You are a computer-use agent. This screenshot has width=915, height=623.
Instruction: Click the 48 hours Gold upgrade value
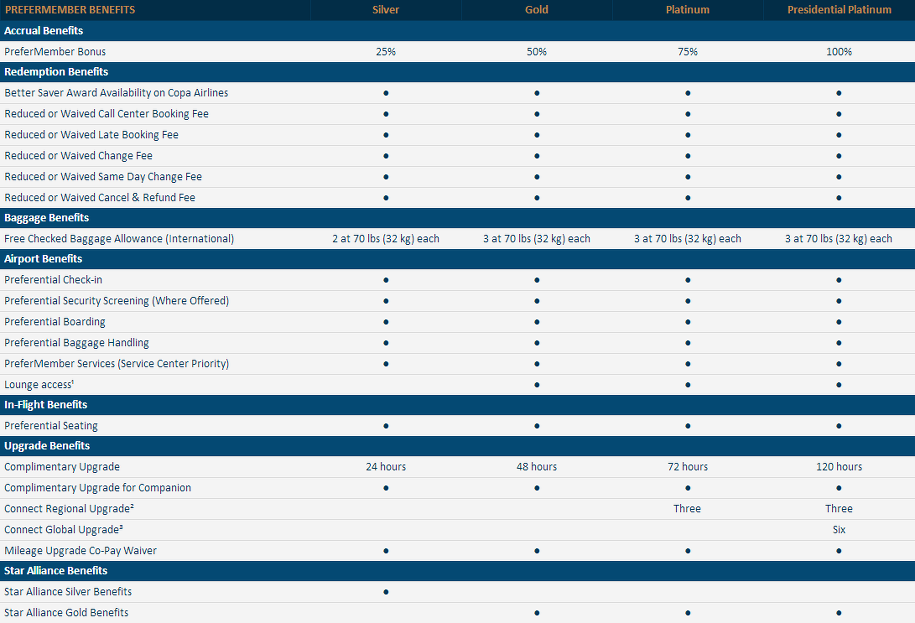(x=536, y=467)
